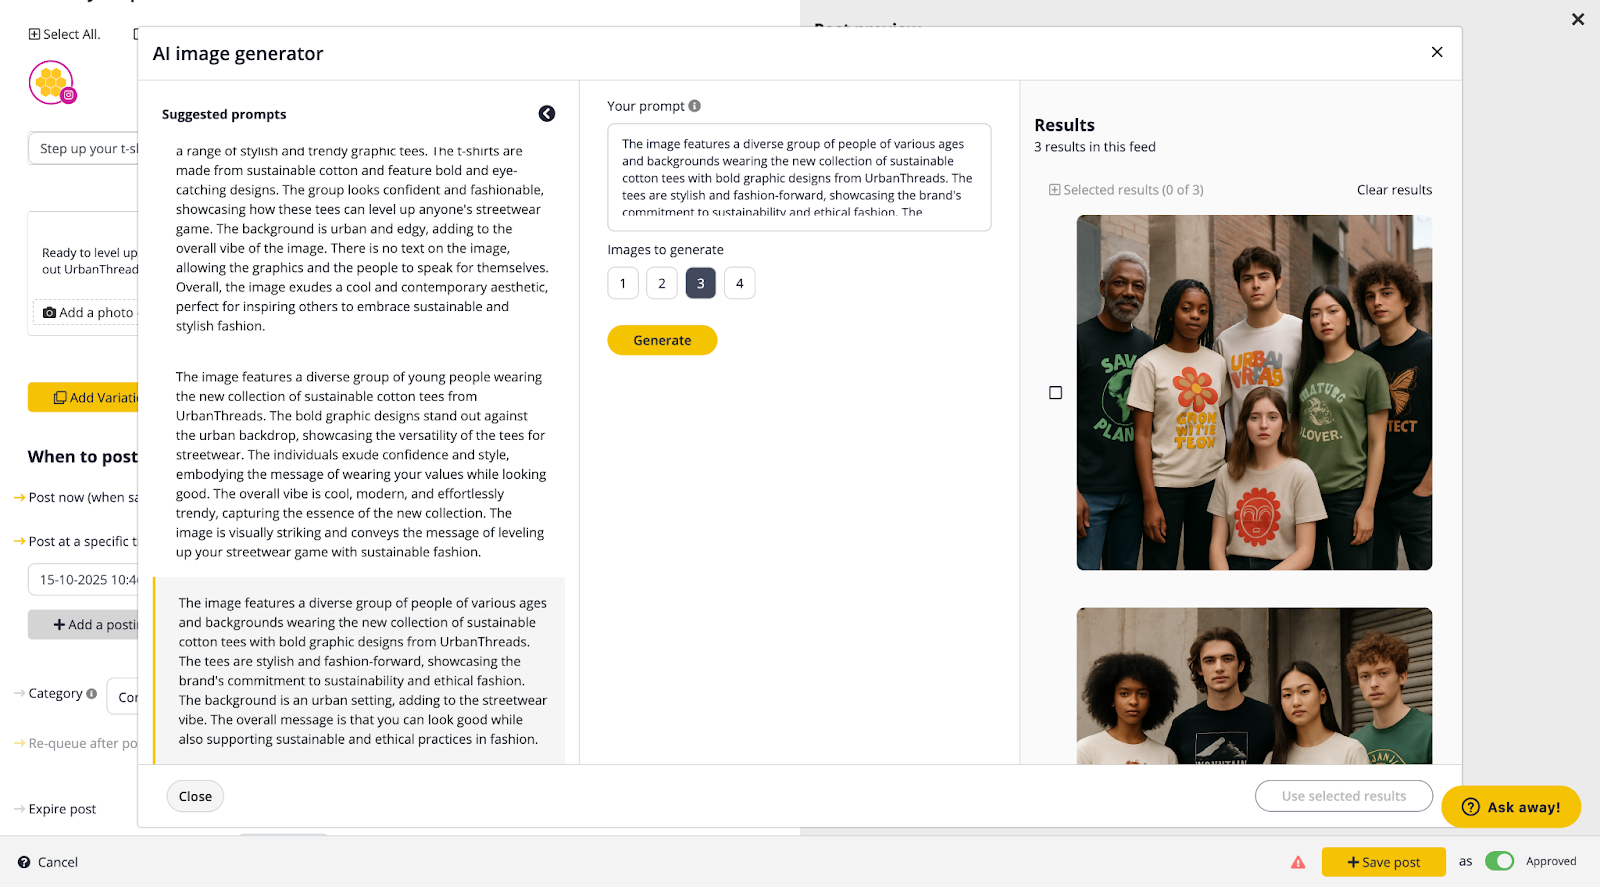Set images to generate to 2

coord(662,283)
